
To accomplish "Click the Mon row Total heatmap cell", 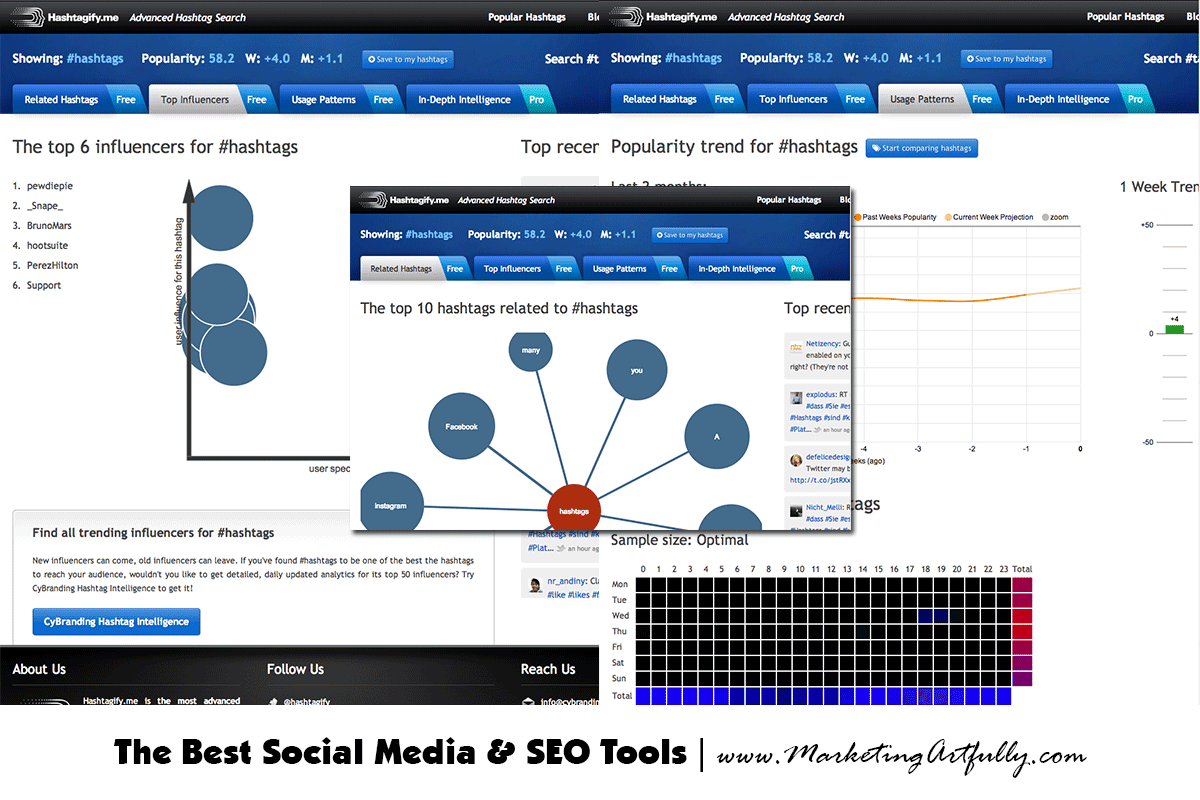I will click(1022, 585).
